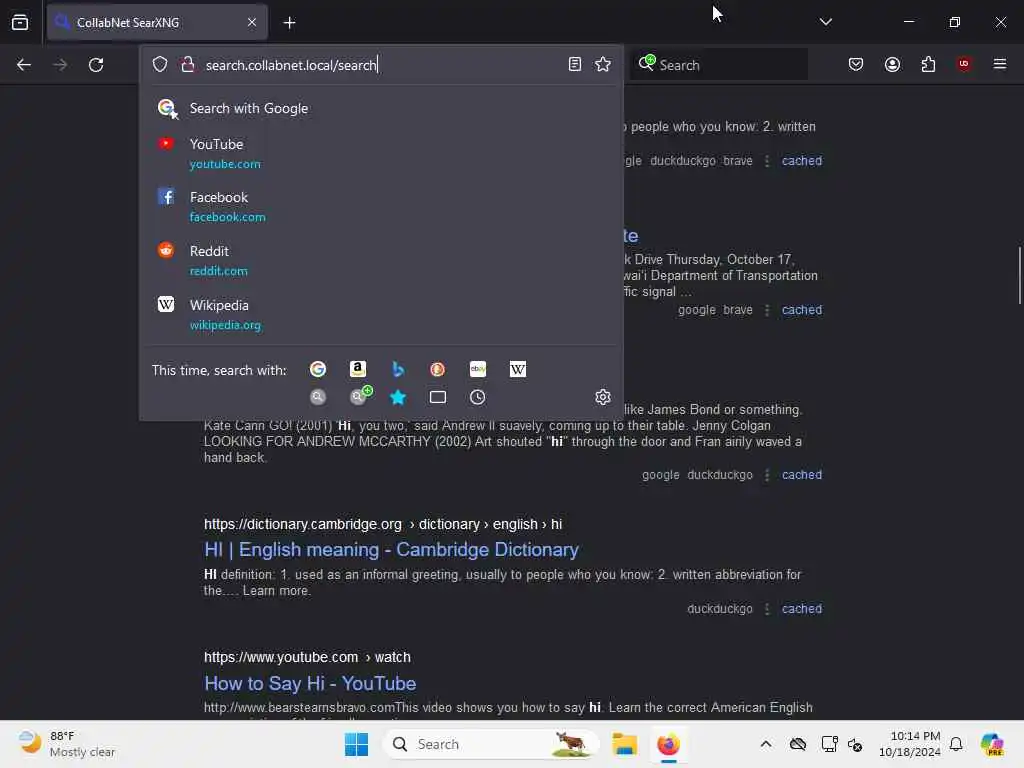Bookmark this page with the star icon
Screen dimensions: 1024x768
click(x=603, y=64)
